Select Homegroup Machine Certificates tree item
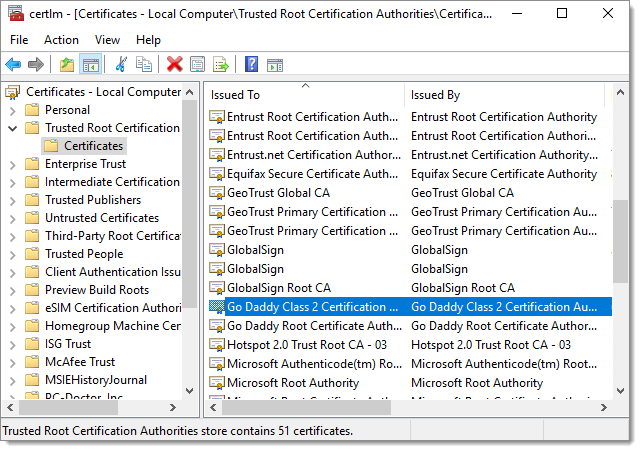This screenshot has height=451, width=640. [x=113, y=326]
